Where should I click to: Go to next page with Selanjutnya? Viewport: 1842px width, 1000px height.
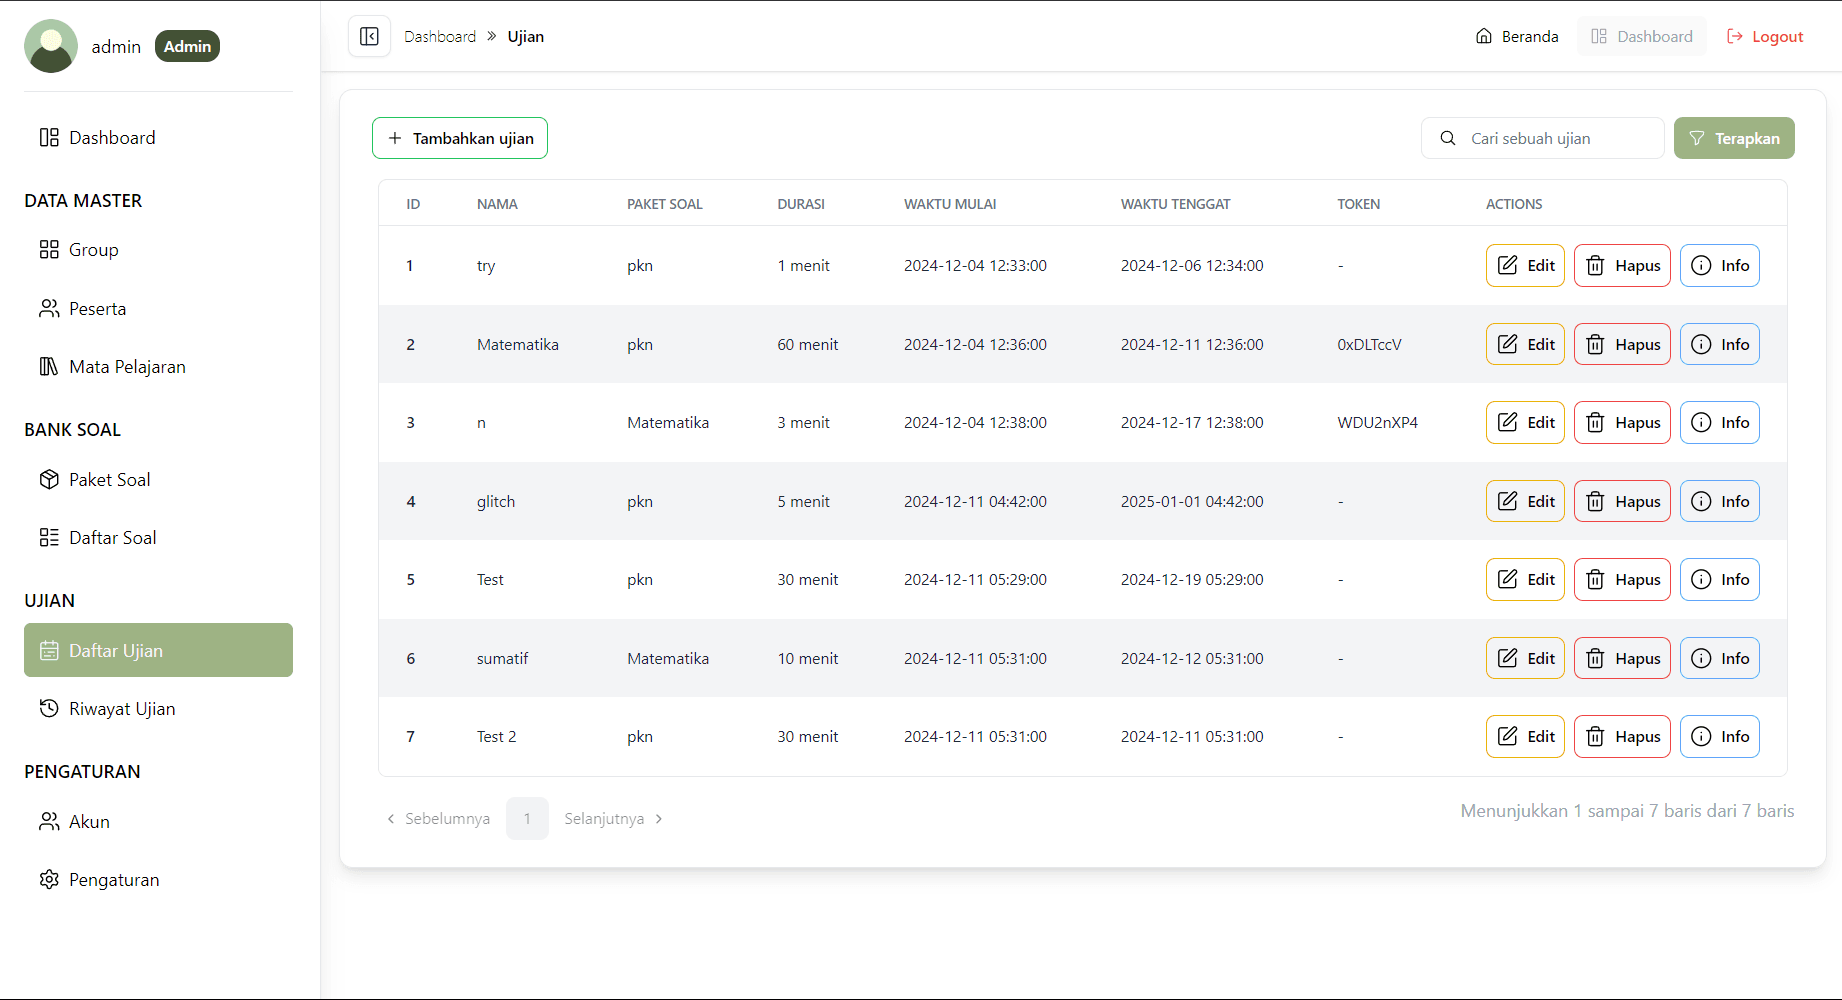coord(613,819)
